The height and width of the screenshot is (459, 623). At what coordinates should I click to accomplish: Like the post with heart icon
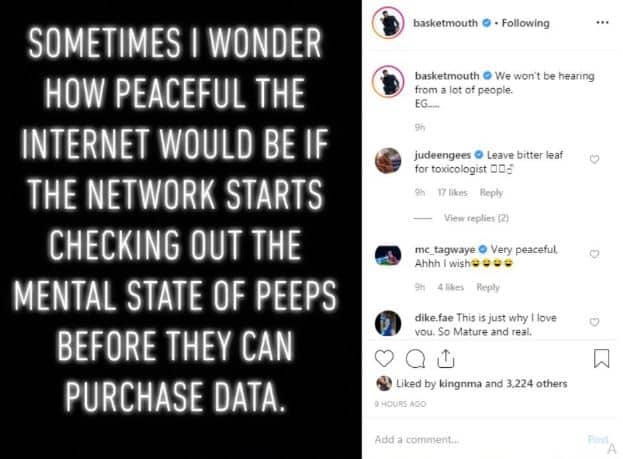(384, 357)
